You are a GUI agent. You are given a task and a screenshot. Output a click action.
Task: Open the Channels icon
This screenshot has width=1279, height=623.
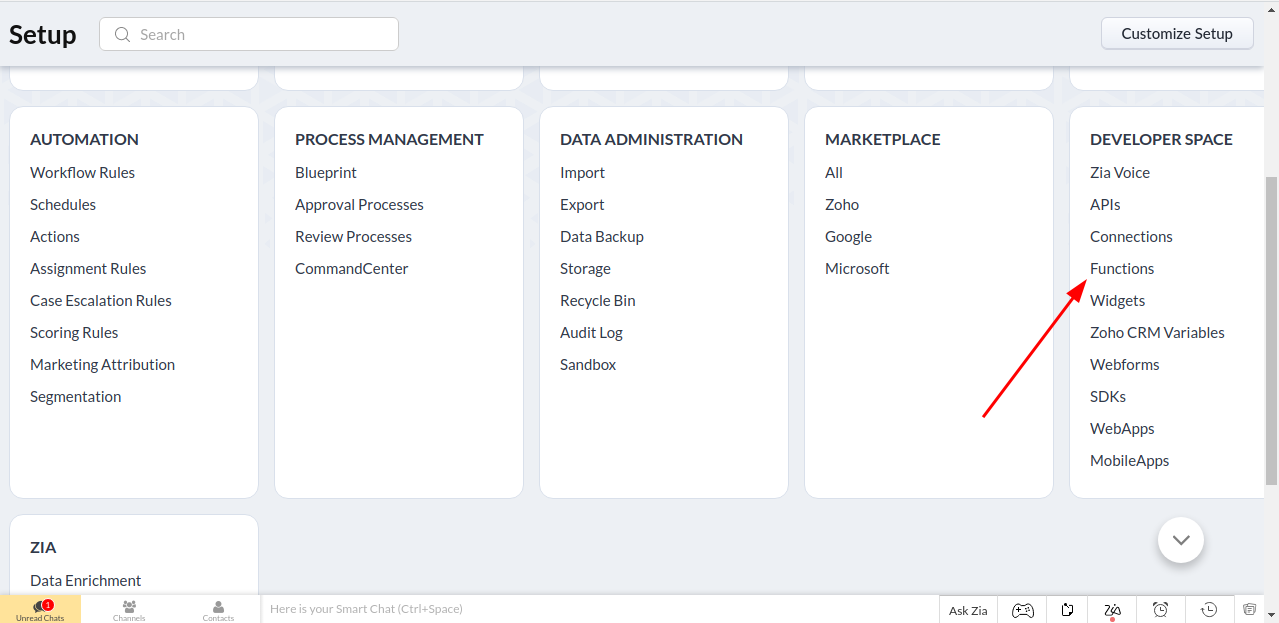129,610
